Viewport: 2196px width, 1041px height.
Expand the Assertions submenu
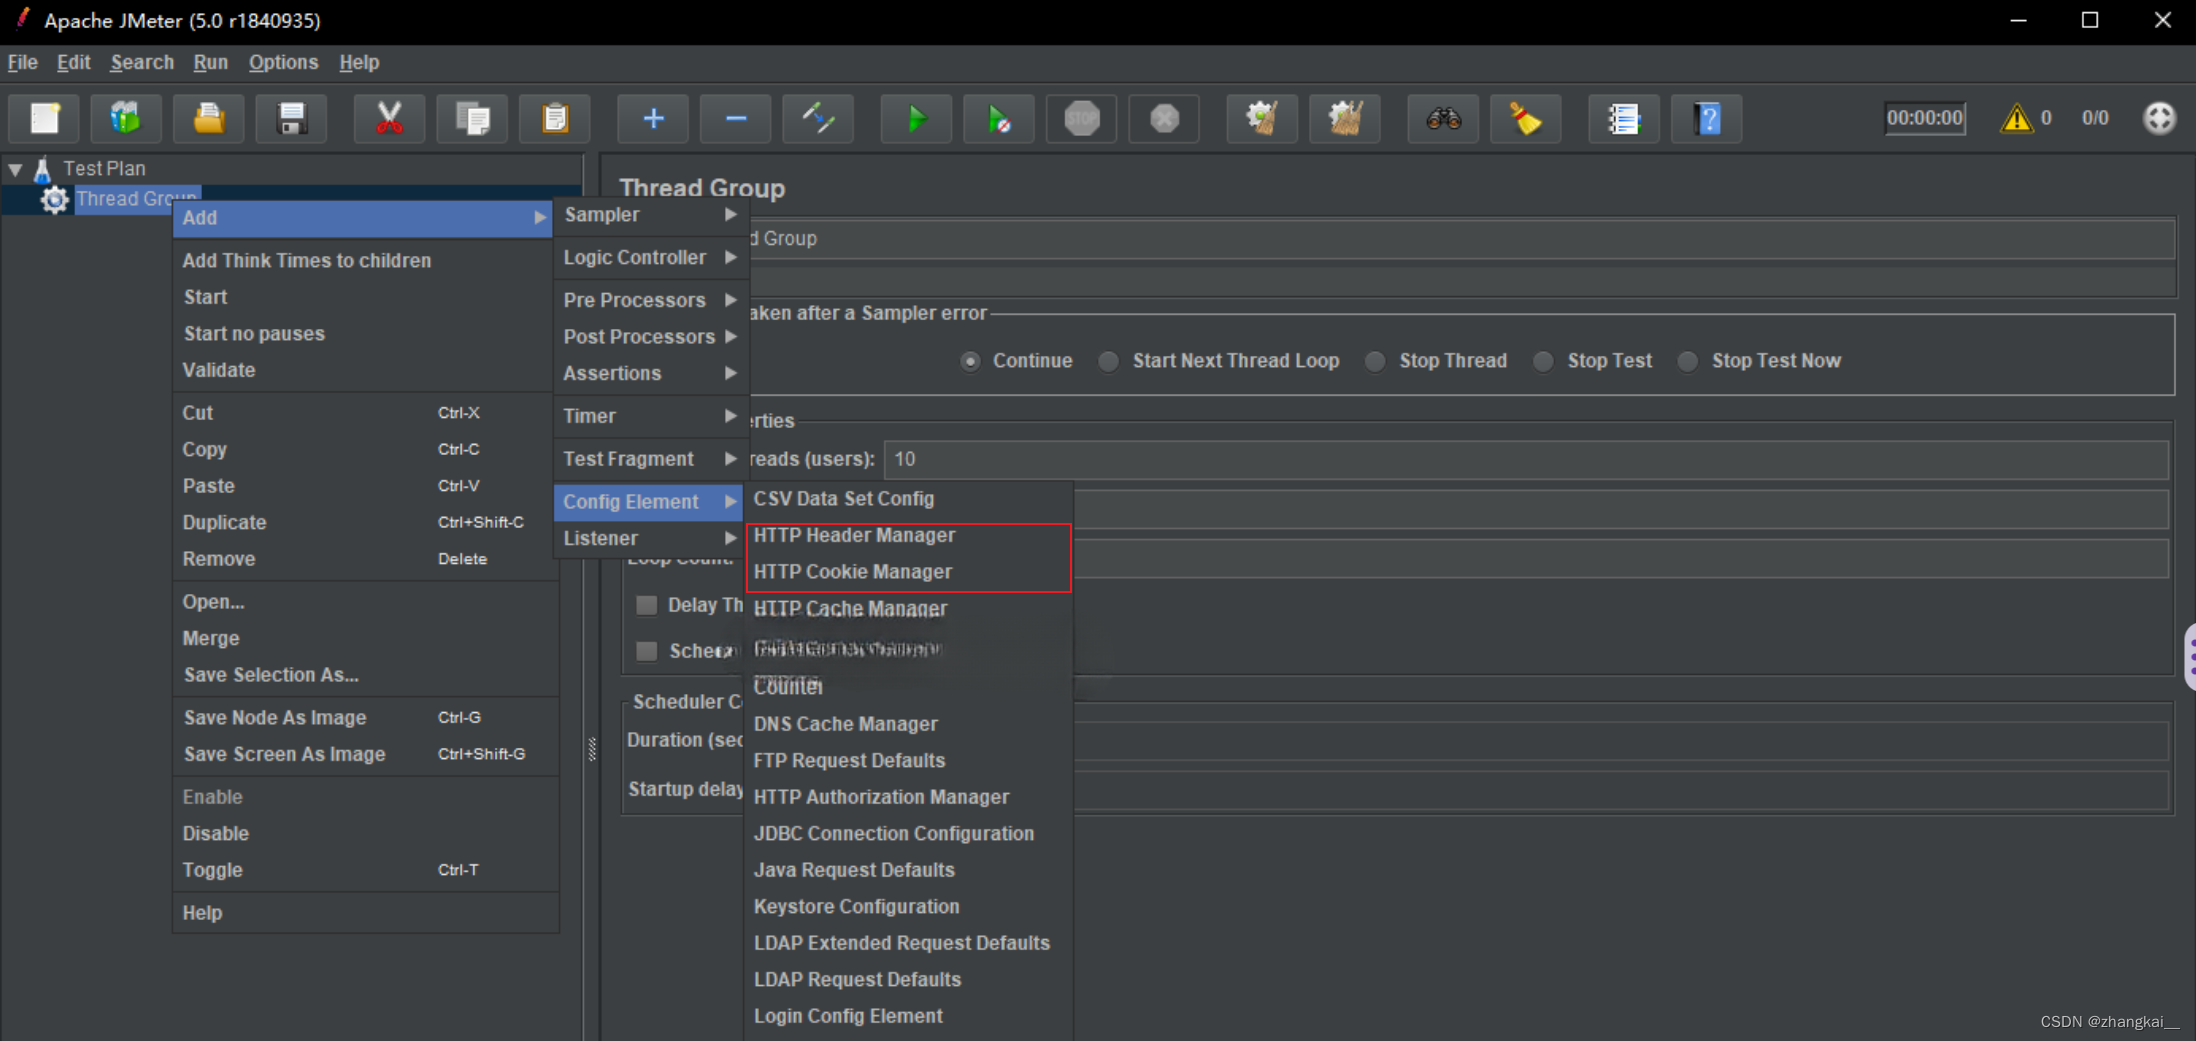pyautogui.click(x=650, y=373)
